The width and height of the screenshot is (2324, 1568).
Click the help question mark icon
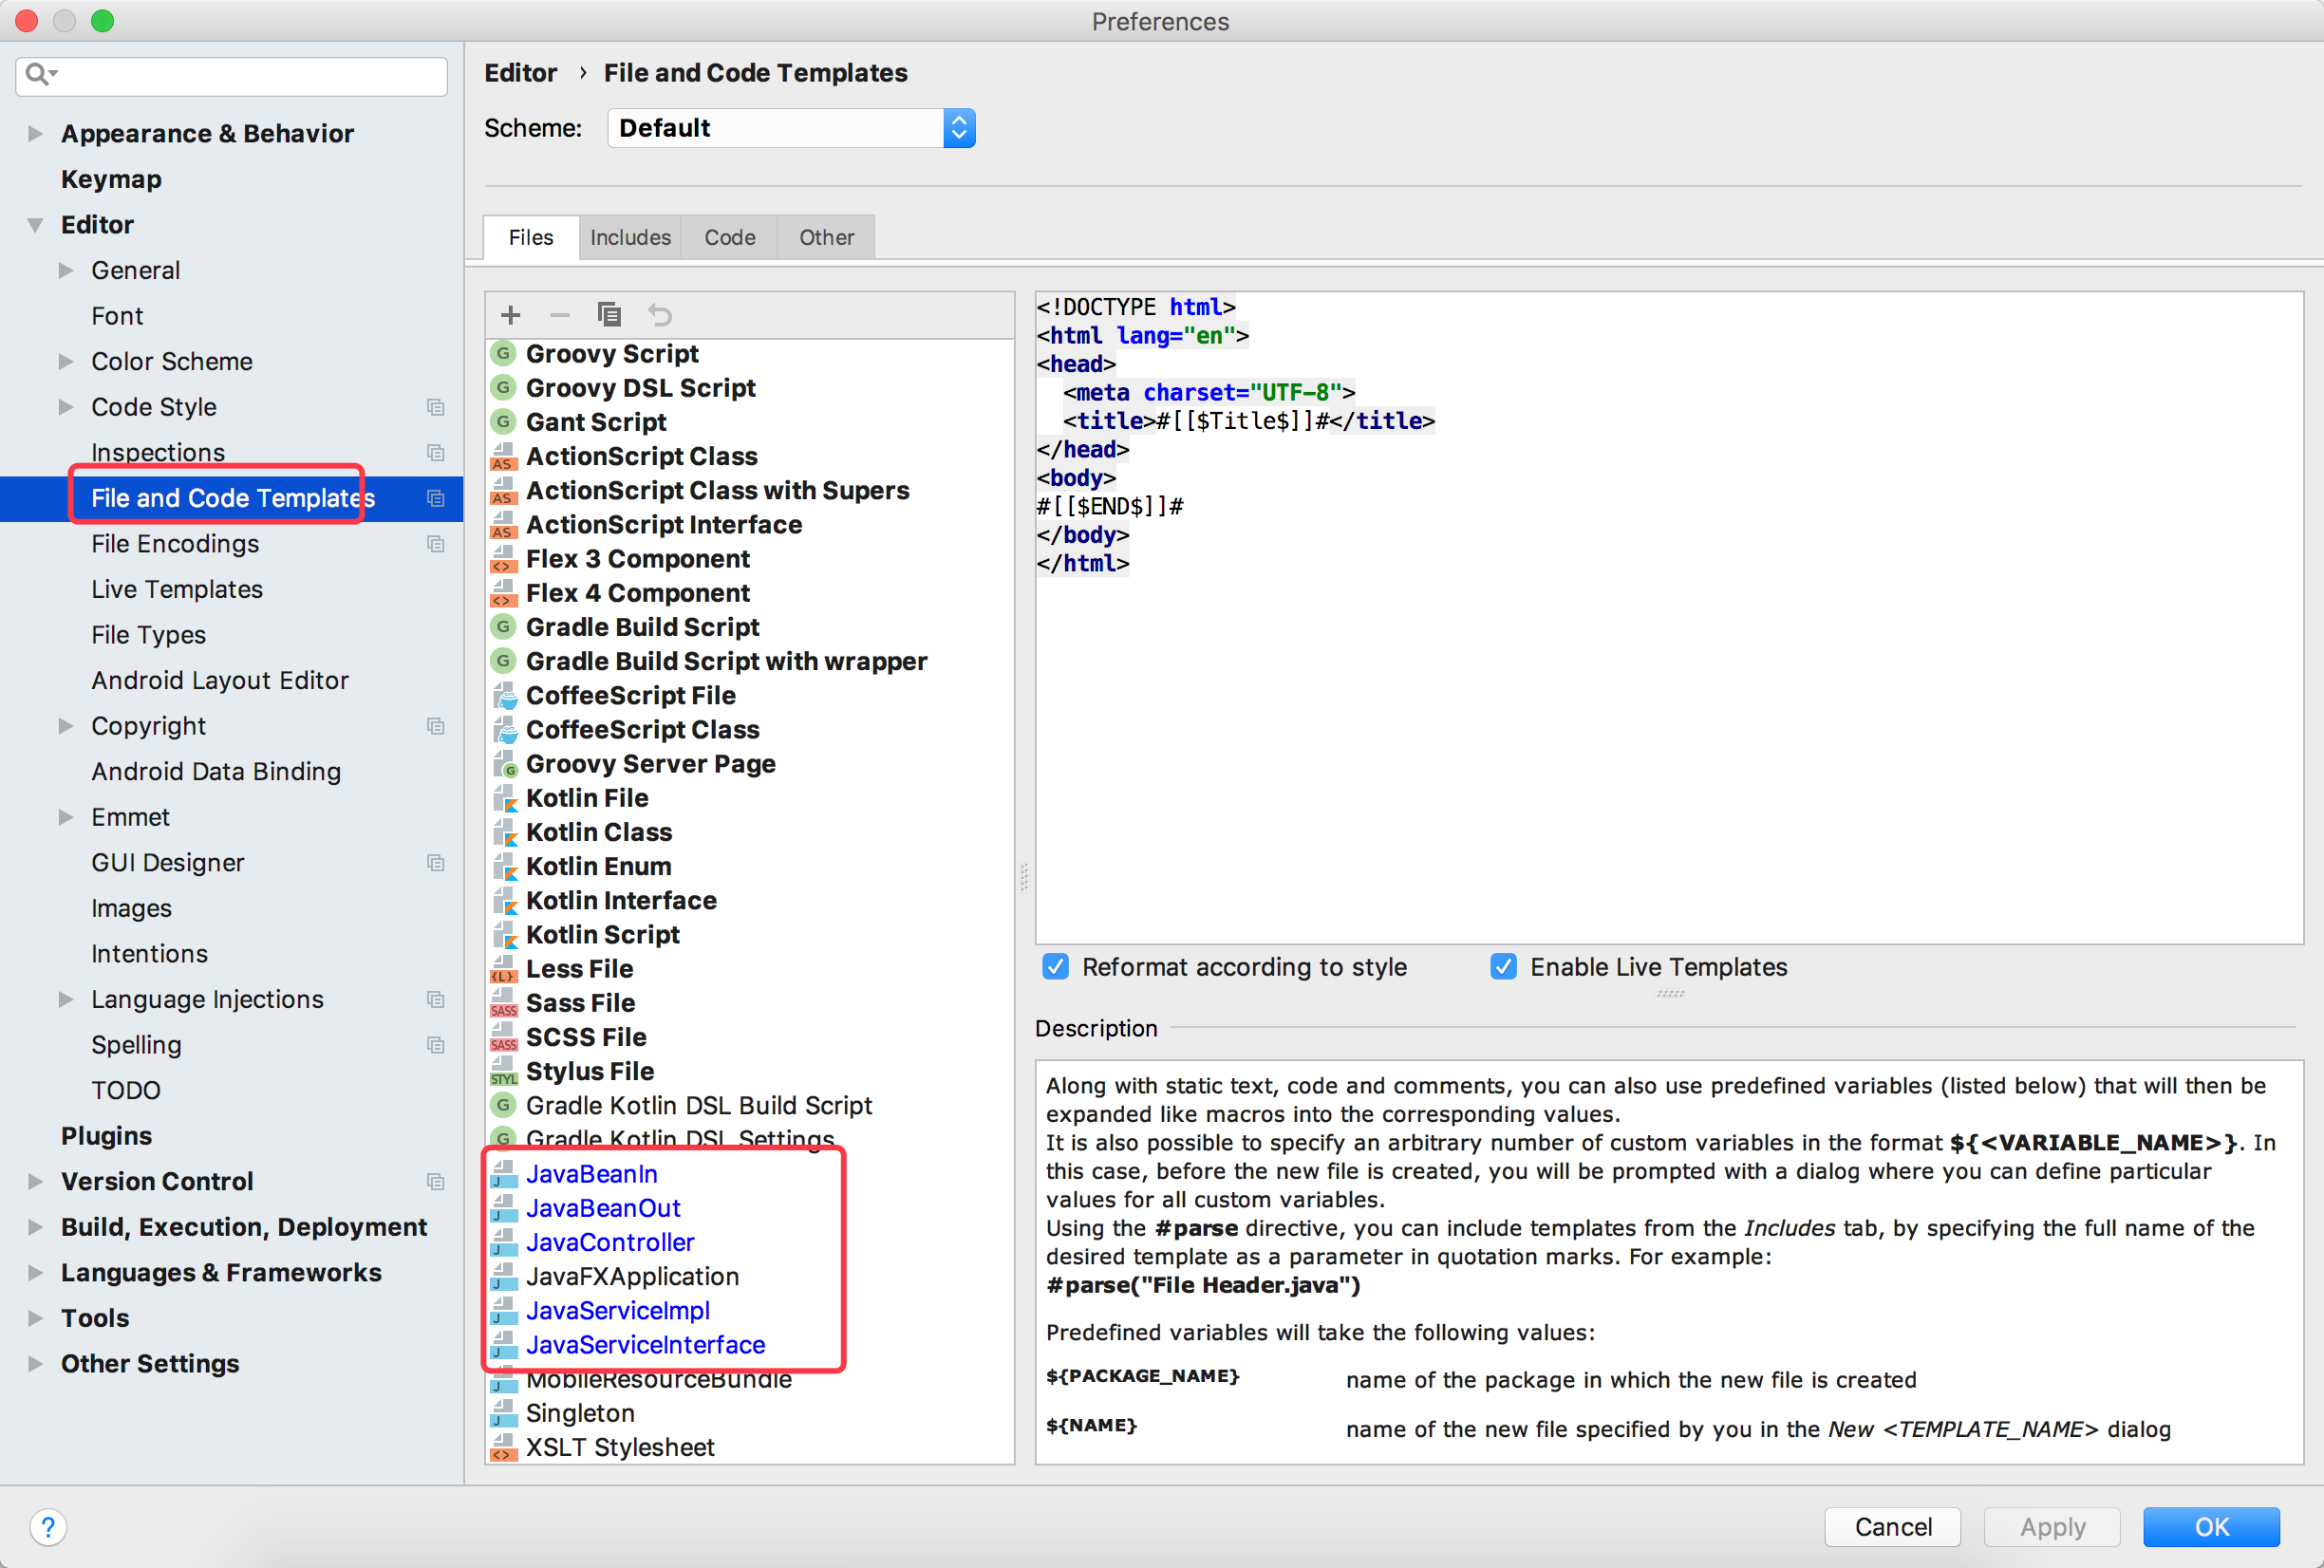(x=48, y=1527)
